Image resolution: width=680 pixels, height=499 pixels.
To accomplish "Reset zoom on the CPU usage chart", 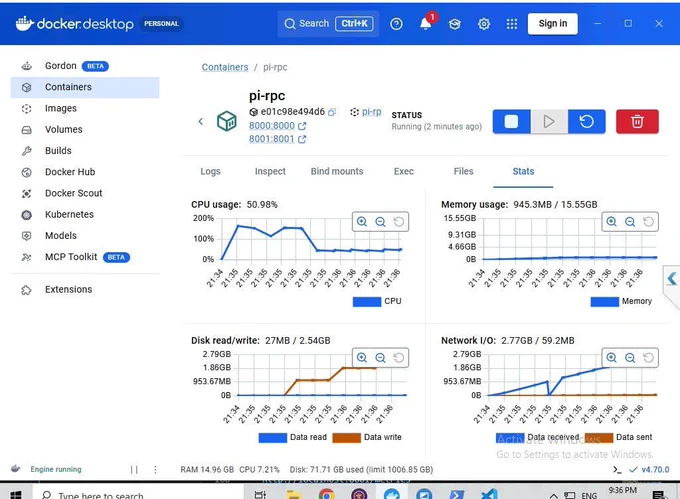I will [x=399, y=222].
